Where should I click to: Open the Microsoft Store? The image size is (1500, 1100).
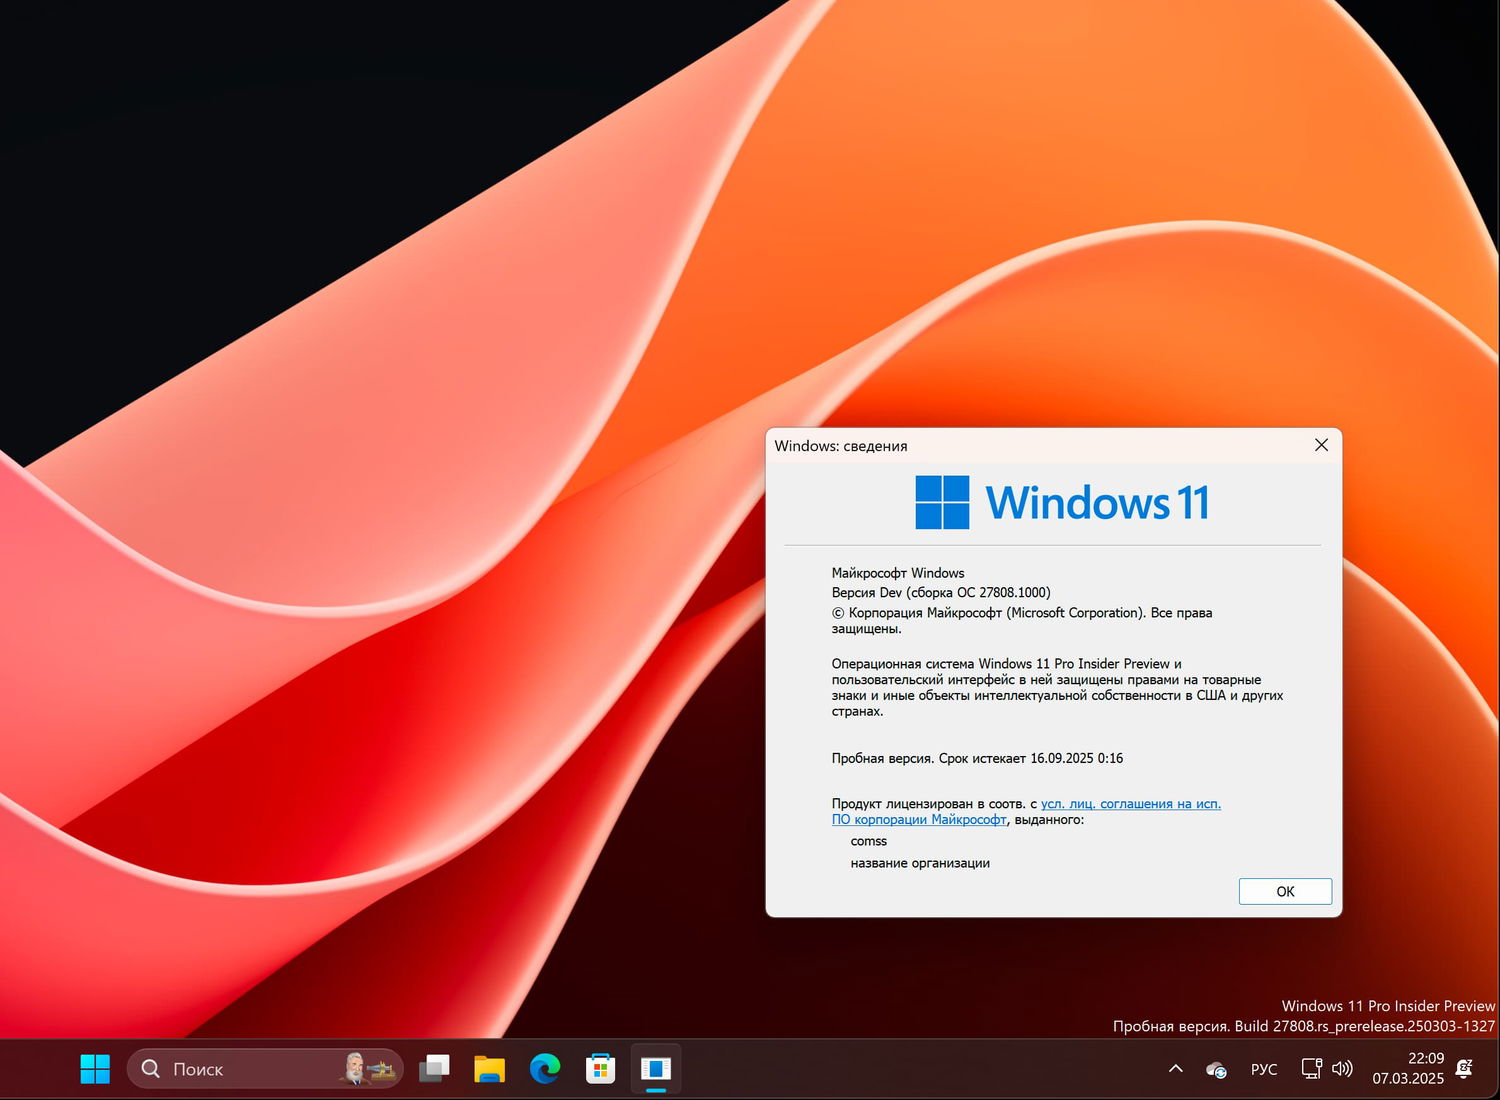click(x=599, y=1069)
